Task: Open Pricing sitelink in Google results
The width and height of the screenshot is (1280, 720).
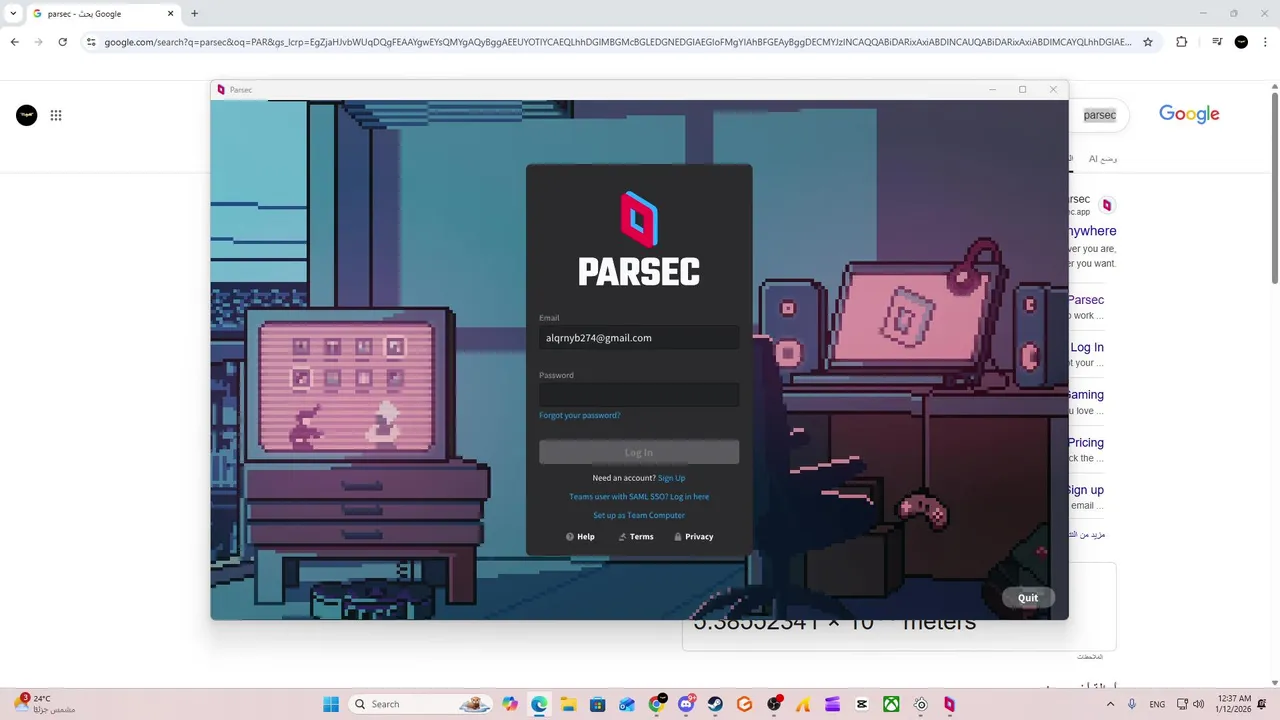Action: click(x=1086, y=442)
